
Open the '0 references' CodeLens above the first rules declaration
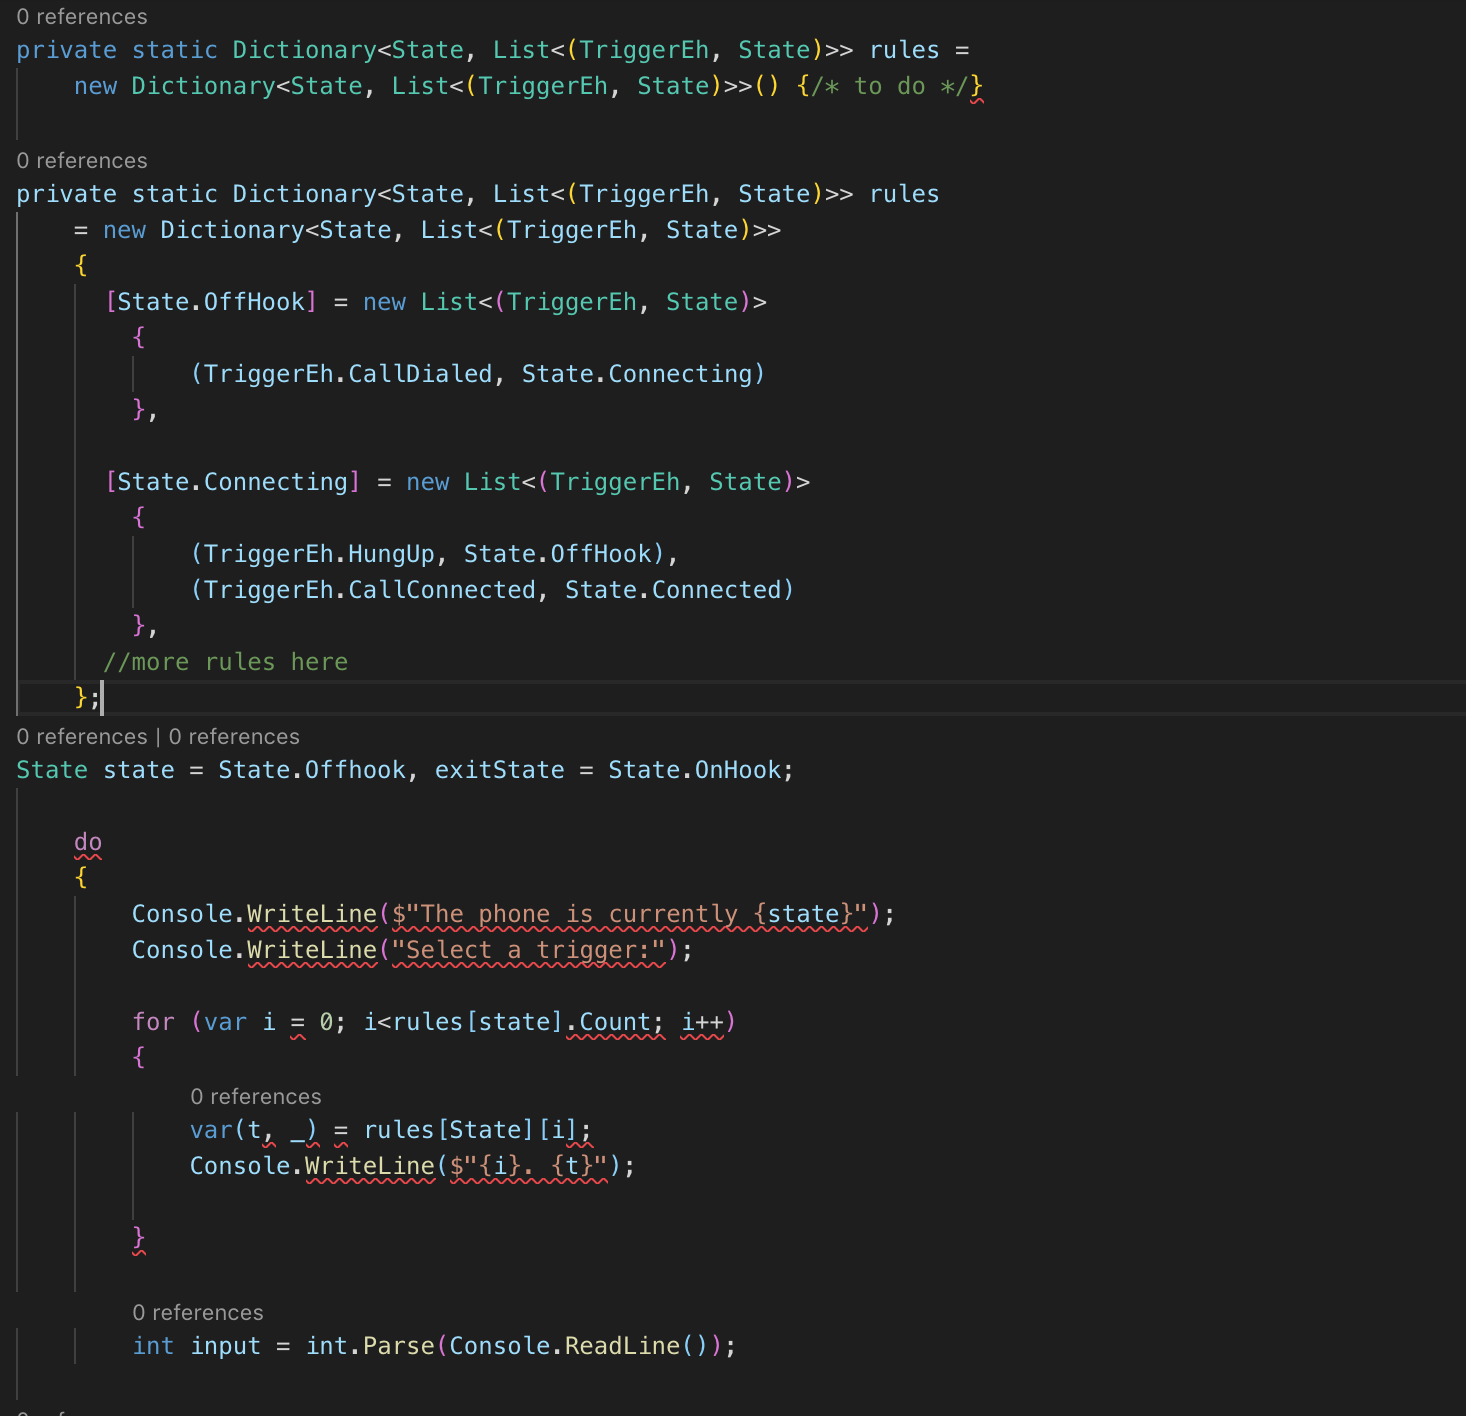pyautogui.click(x=82, y=17)
